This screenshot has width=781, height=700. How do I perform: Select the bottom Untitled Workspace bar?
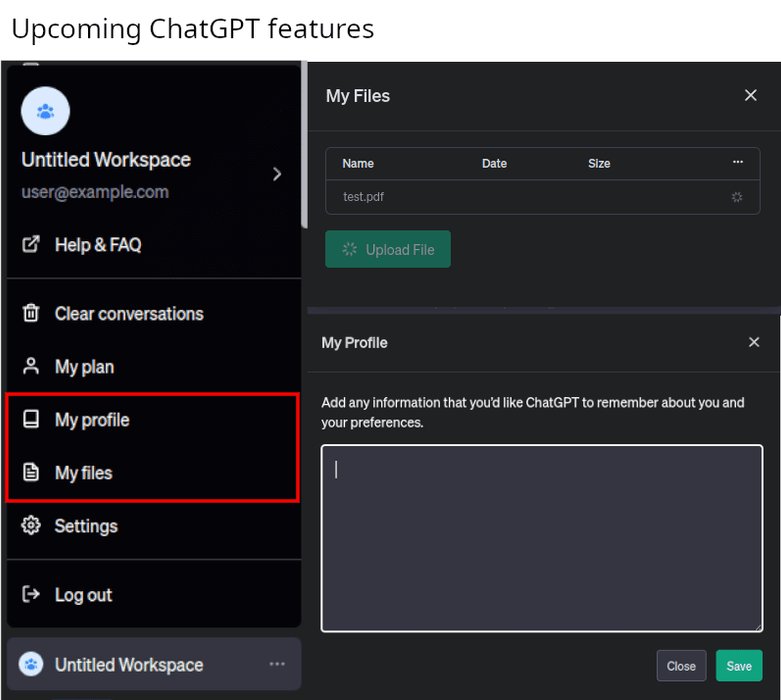130,665
